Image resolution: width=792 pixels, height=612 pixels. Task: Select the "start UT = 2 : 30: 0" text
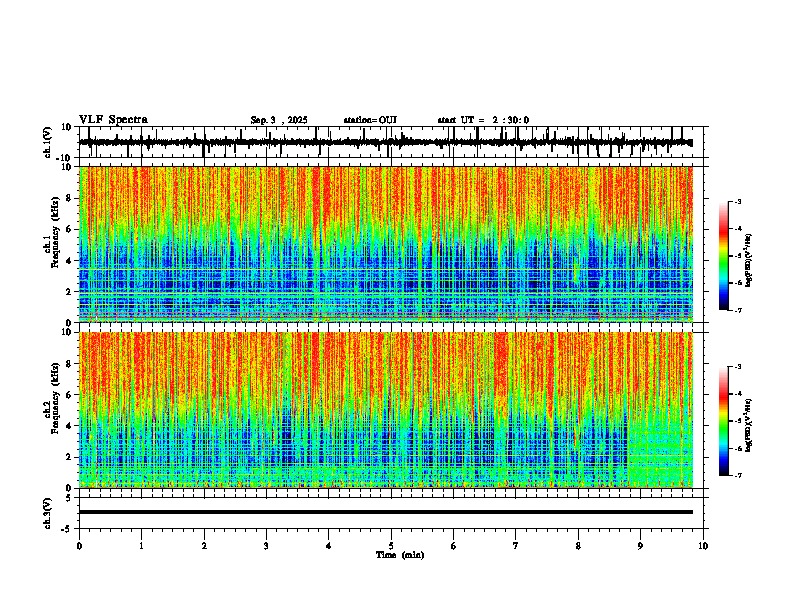[483, 120]
